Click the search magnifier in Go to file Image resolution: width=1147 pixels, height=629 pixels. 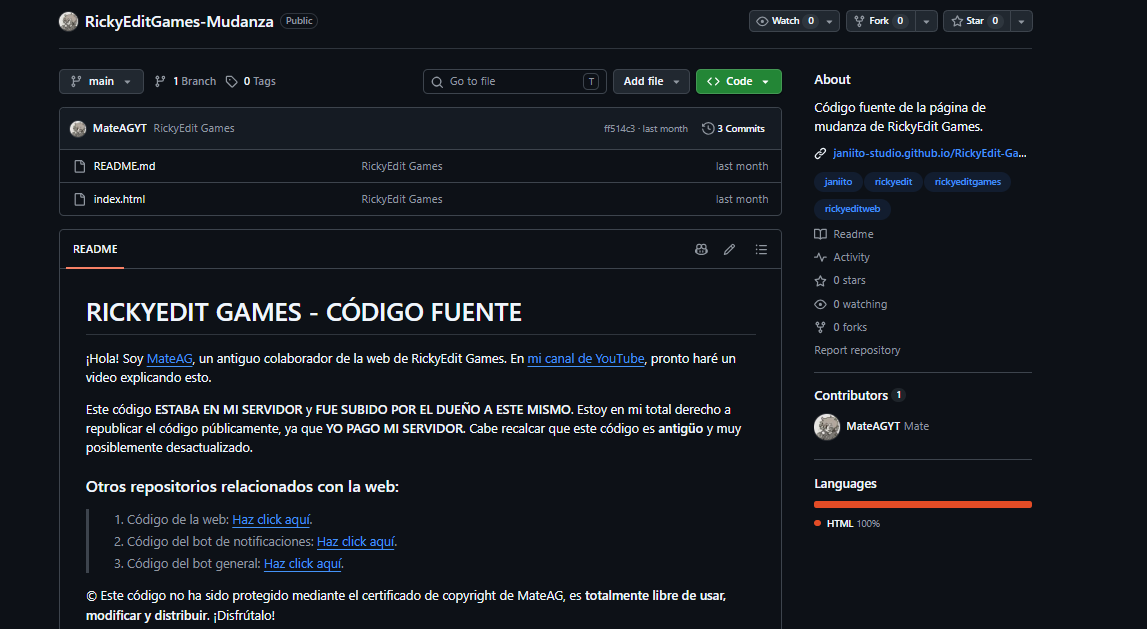coord(437,82)
